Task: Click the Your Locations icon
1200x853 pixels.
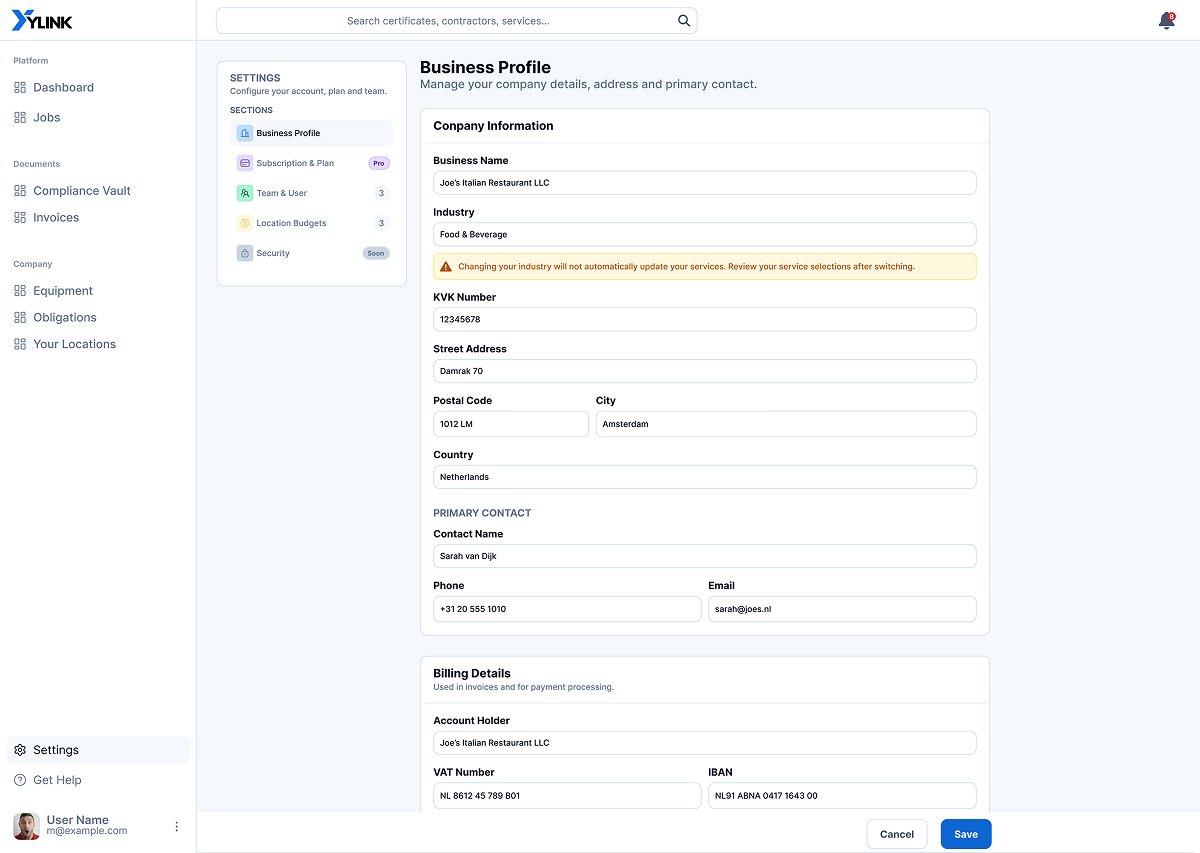Action: pyautogui.click(x=20, y=344)
